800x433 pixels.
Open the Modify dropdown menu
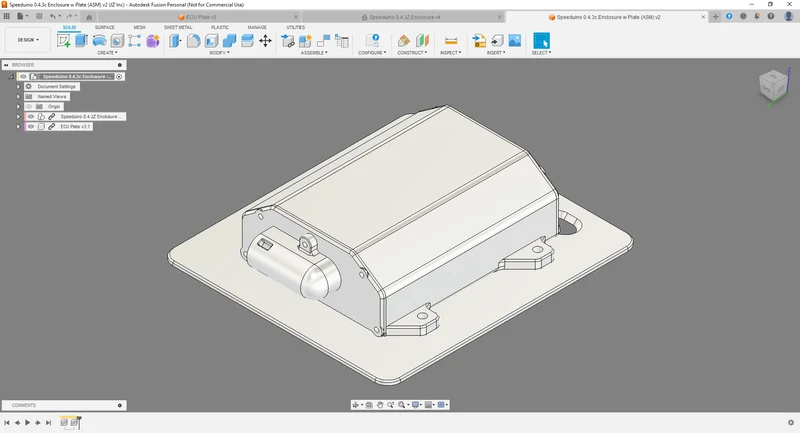tap(219, 53)
